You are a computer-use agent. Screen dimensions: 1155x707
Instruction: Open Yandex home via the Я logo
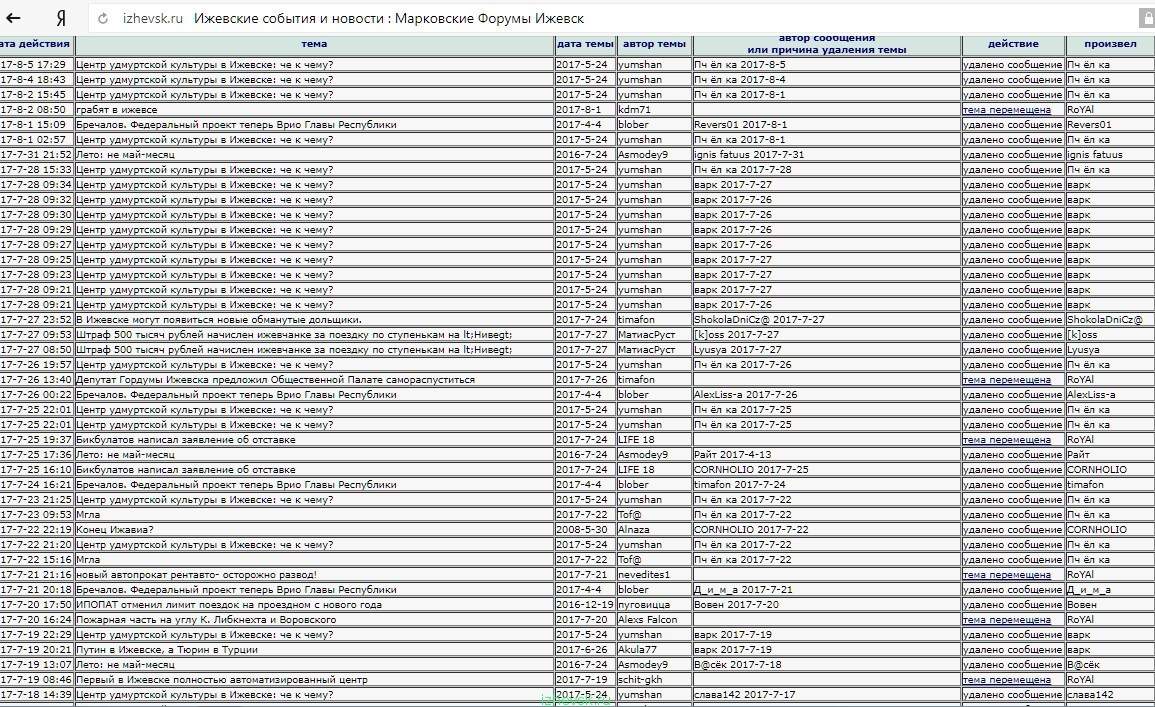pyautogui.click(x=61, y=18)
